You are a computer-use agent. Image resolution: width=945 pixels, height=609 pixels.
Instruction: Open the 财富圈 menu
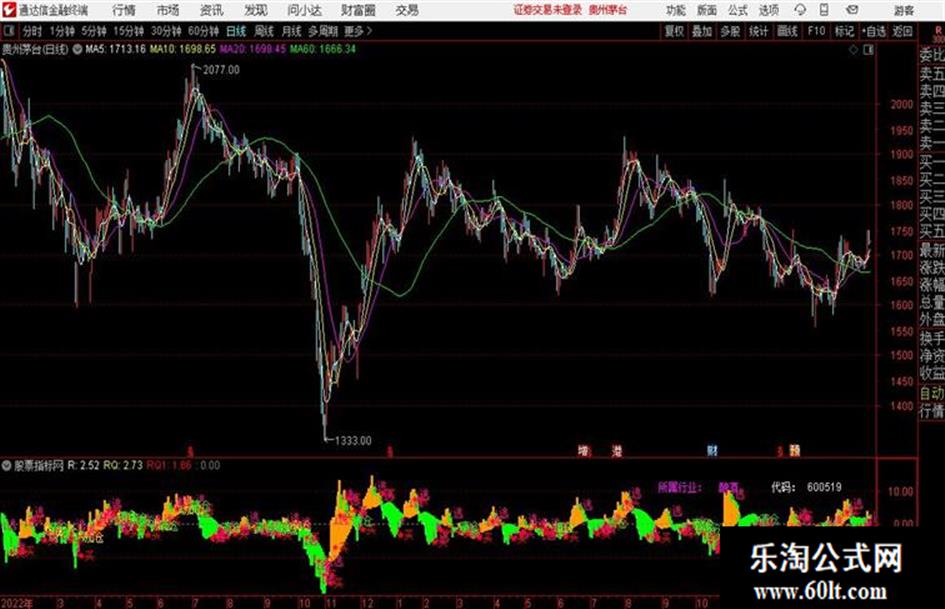[x=358, y=10]
